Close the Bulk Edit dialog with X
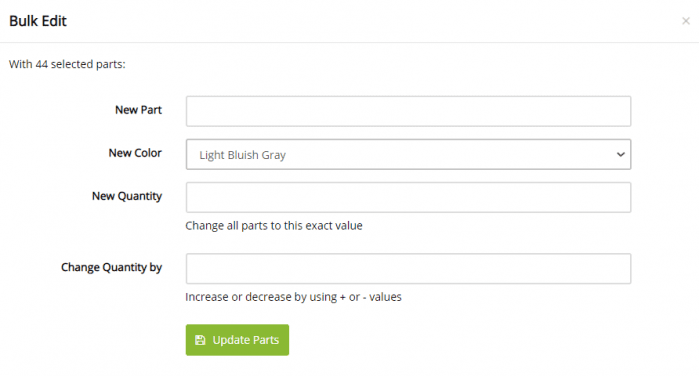This screenshot has width=699, height=376. 686,21
